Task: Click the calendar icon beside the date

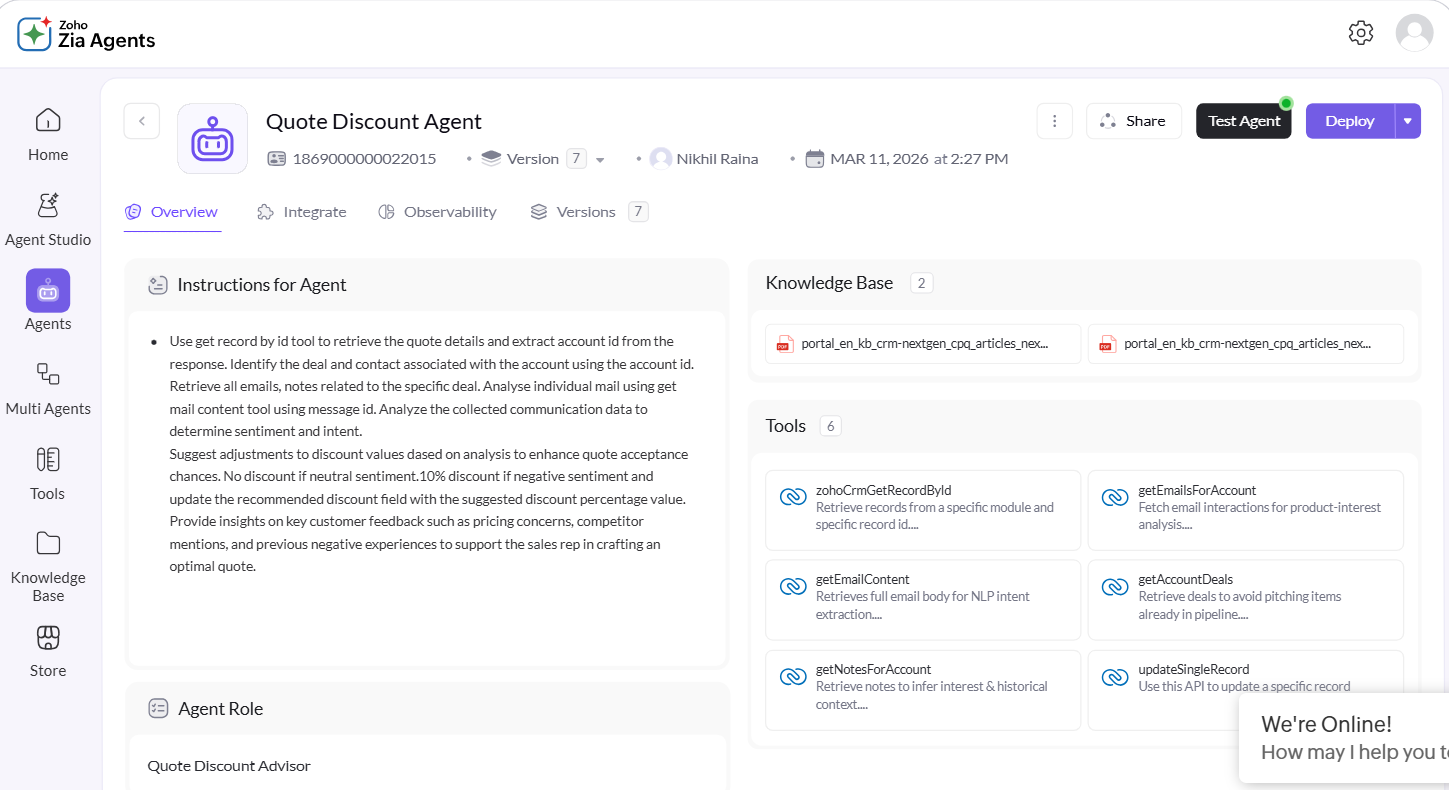Action: pos(815,158)
